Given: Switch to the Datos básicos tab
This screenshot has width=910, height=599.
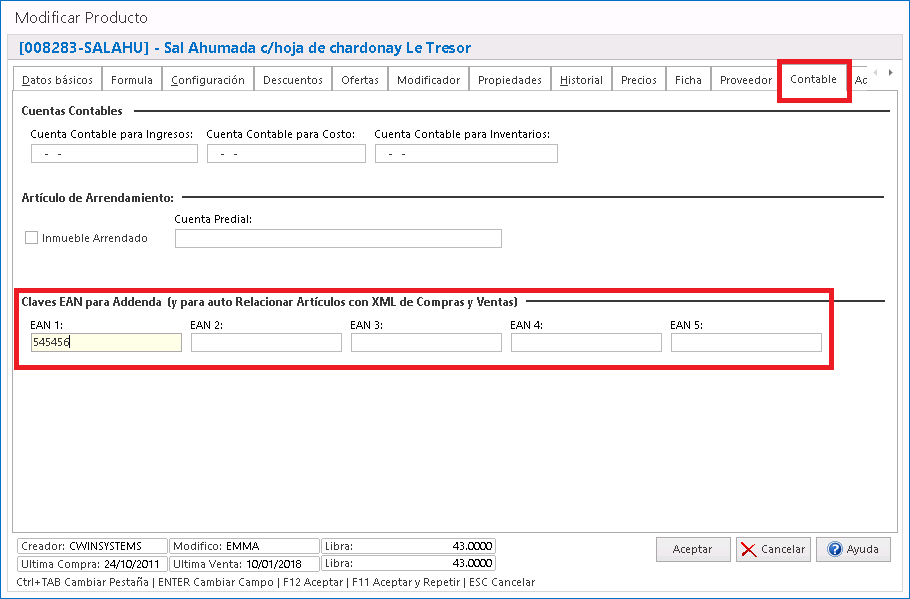Looking at the screenshot, I should pyautogui.click(x=57, y=80).
